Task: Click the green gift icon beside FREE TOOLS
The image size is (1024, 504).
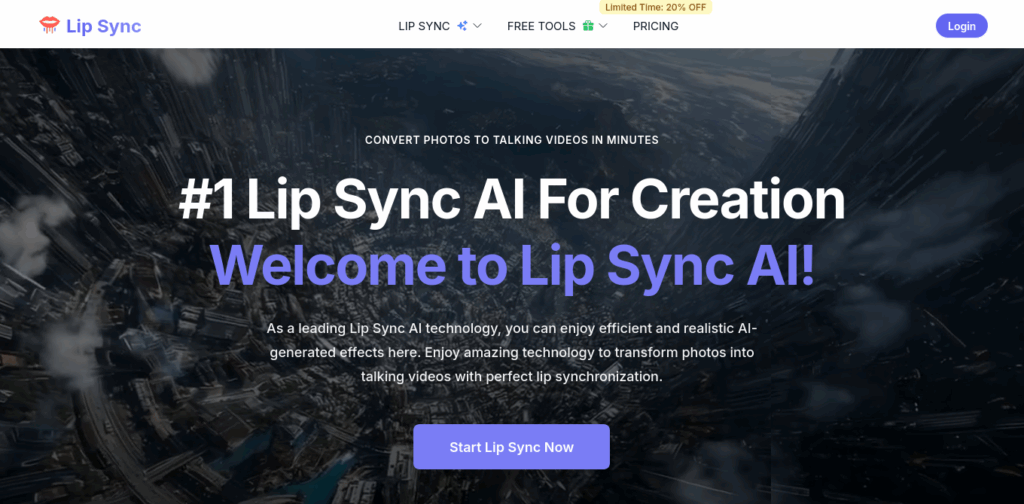Action: click(x=588, y=26)
